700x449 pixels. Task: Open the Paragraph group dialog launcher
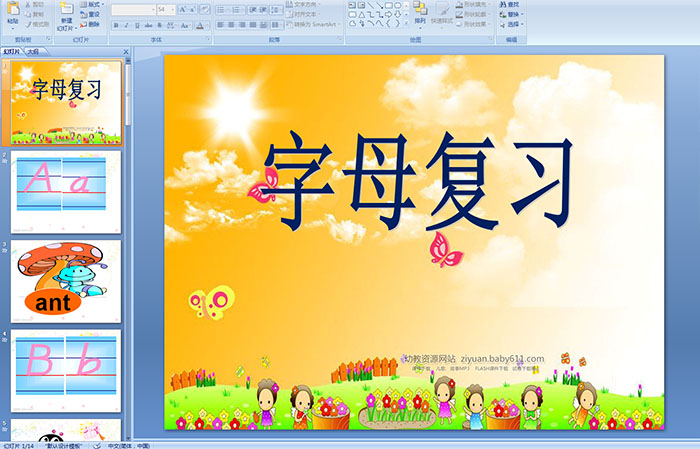[340, 40]
